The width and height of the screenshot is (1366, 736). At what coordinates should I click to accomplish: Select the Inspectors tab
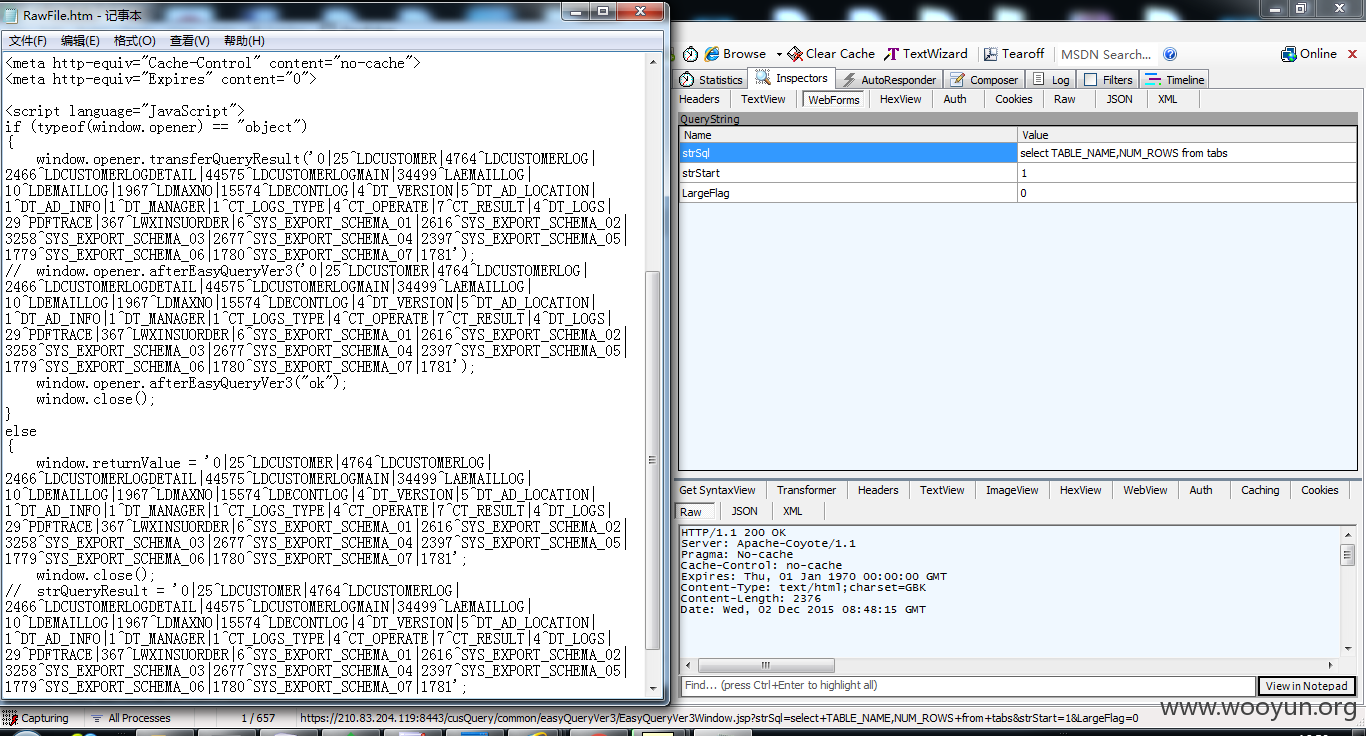point(792,79)
